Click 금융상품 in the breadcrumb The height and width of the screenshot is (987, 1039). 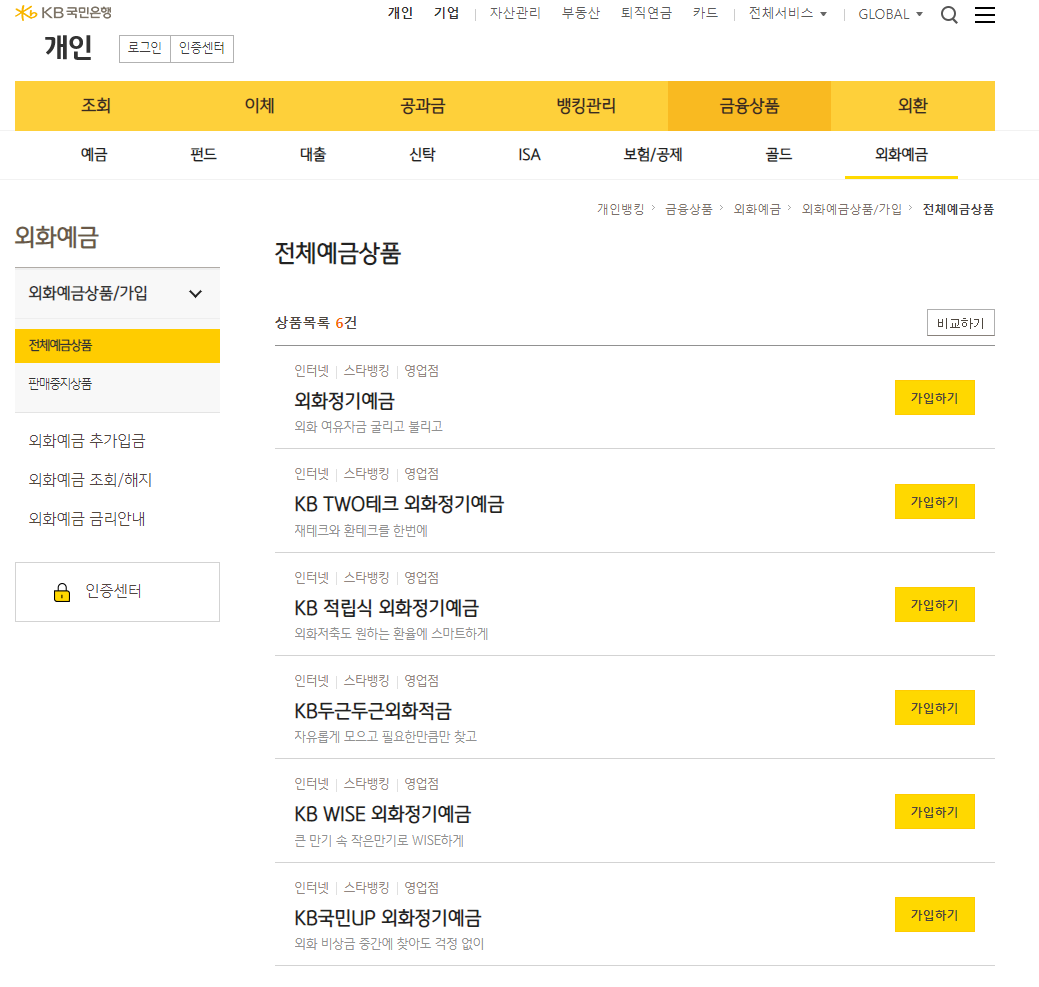pos(688,209)
